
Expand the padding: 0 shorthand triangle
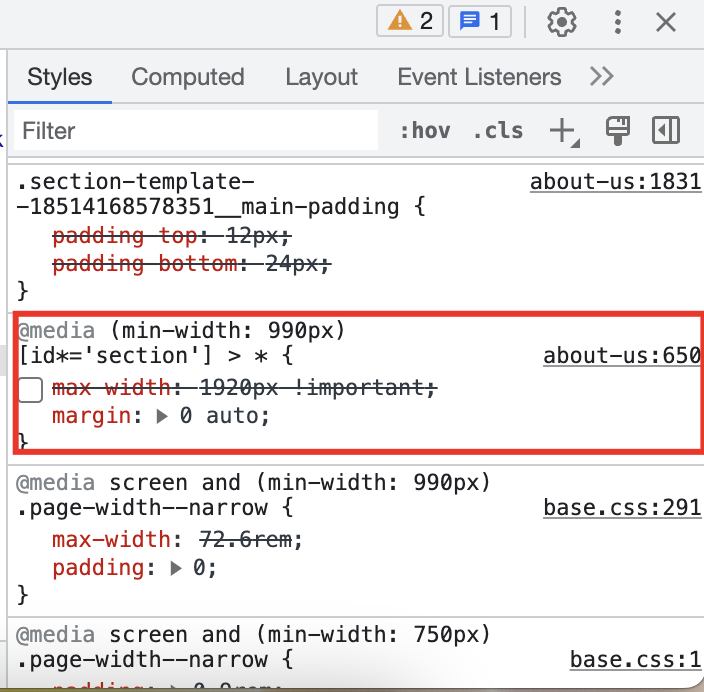tap(176, 569)
